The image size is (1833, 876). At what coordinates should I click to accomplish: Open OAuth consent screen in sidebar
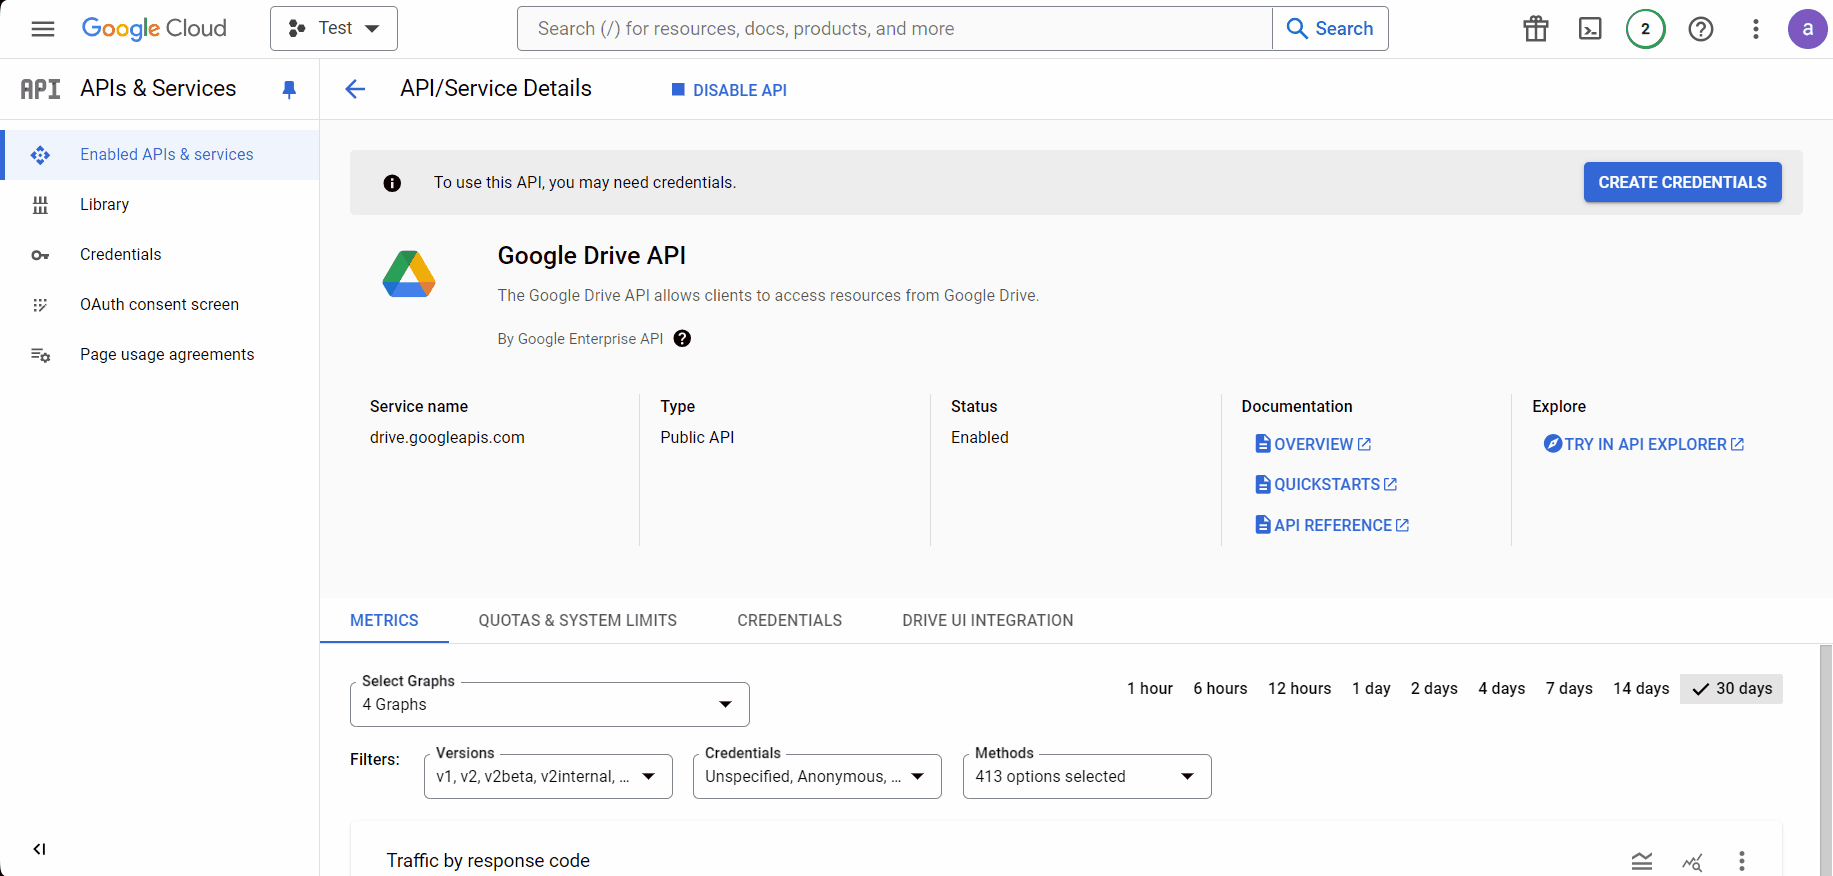pos(160,305)
